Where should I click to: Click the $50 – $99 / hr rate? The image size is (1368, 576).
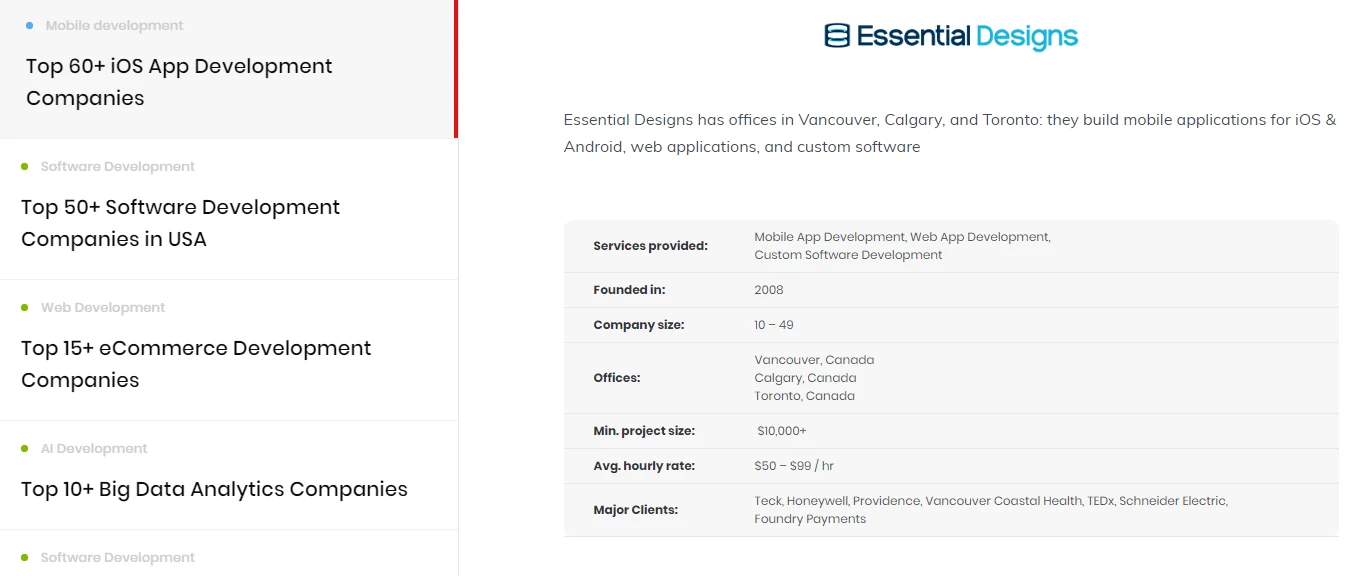[x=794, y=466]
